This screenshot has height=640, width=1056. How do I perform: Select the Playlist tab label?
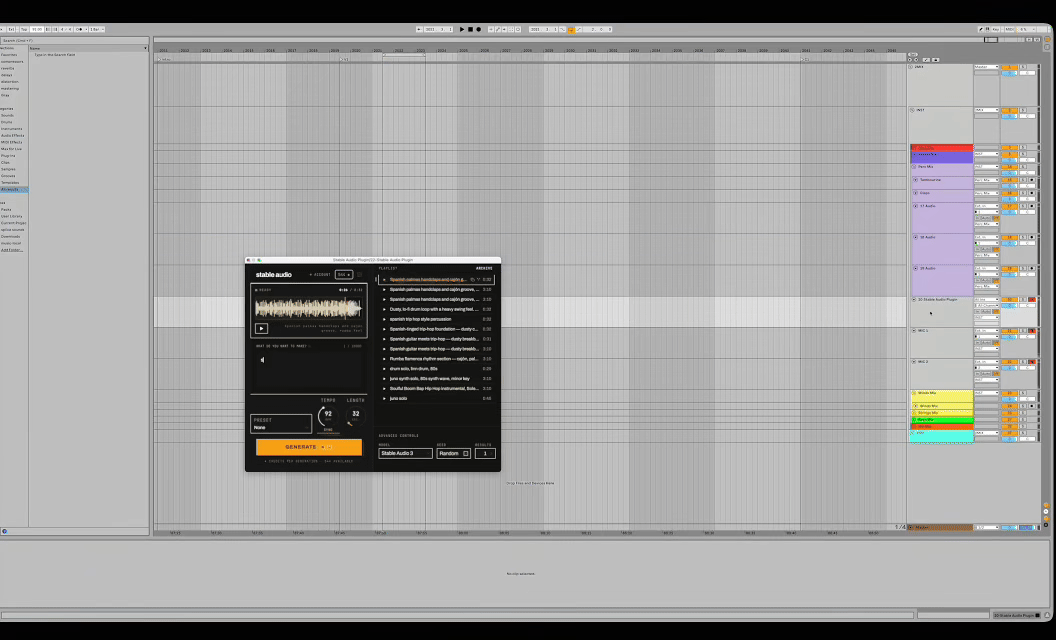coord(388,268)
